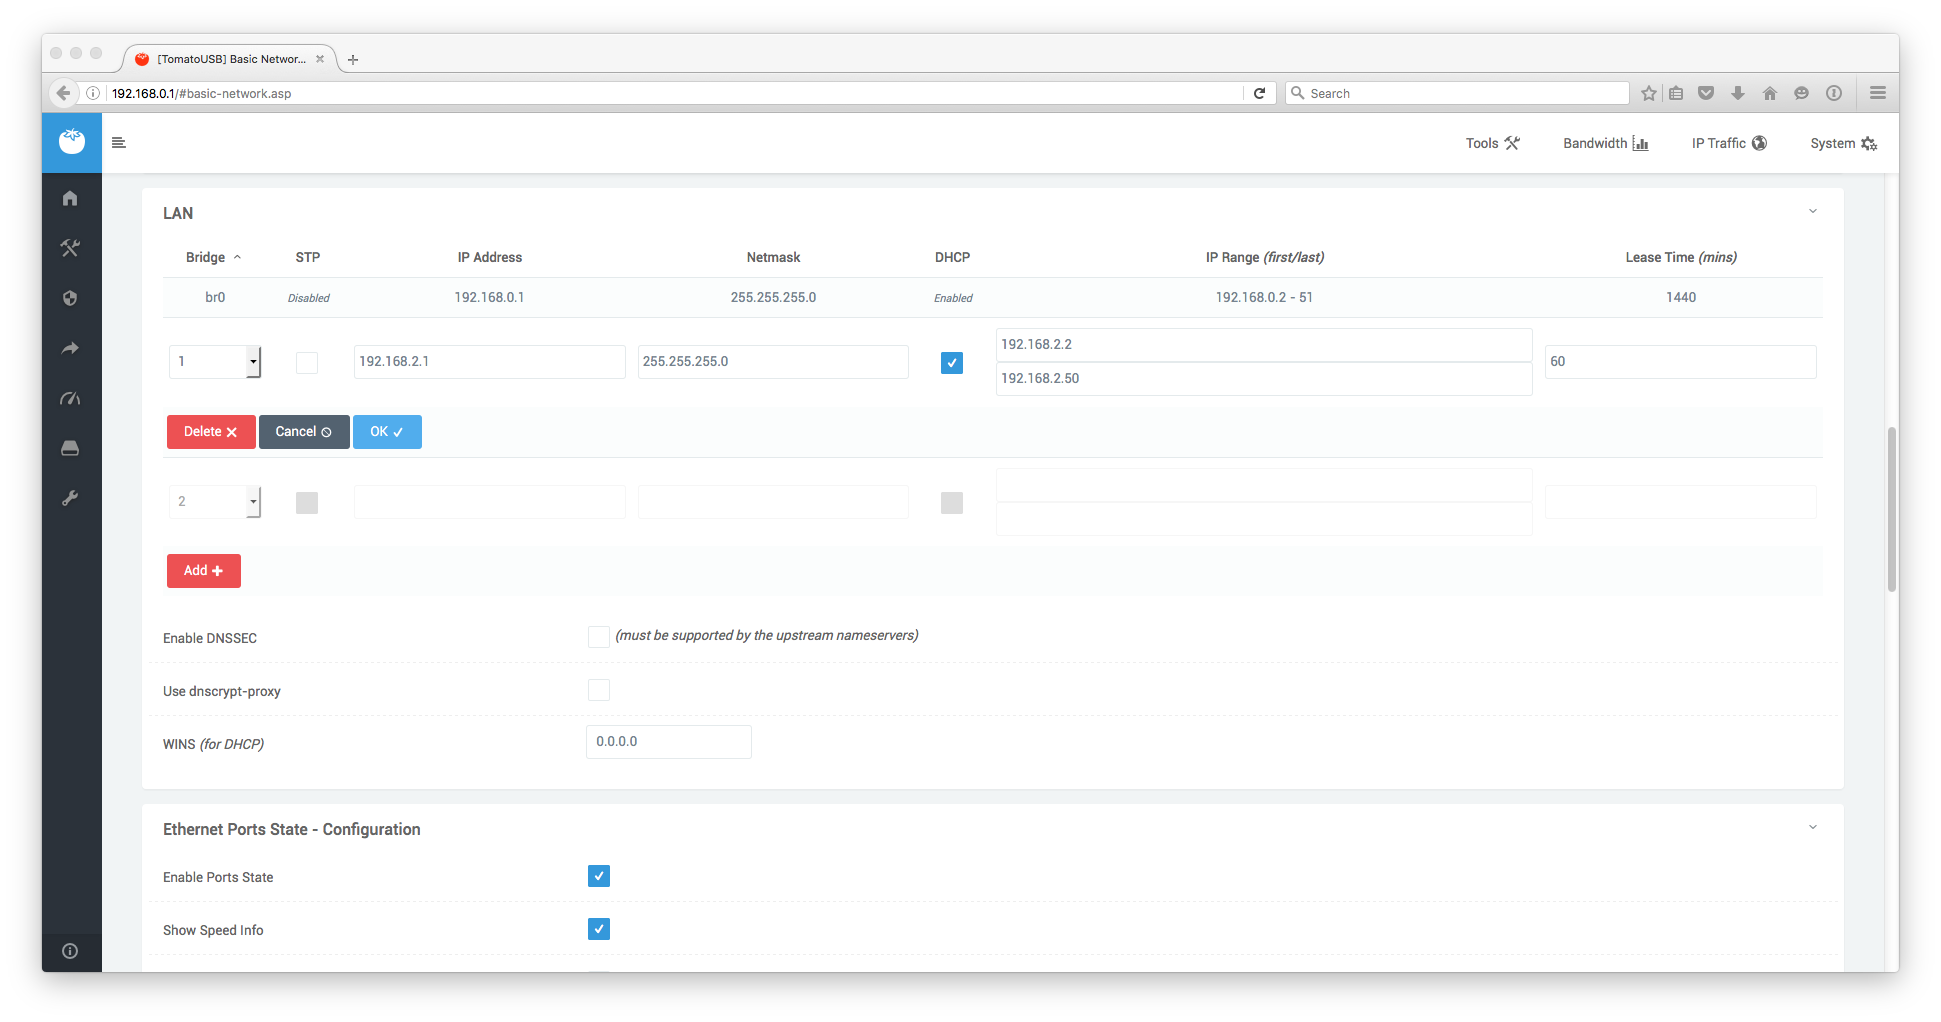Viewport: 1941px width, 1022px height.
Task: Edit first IP range field 192.168.2.2
Action: (1264, 344)
